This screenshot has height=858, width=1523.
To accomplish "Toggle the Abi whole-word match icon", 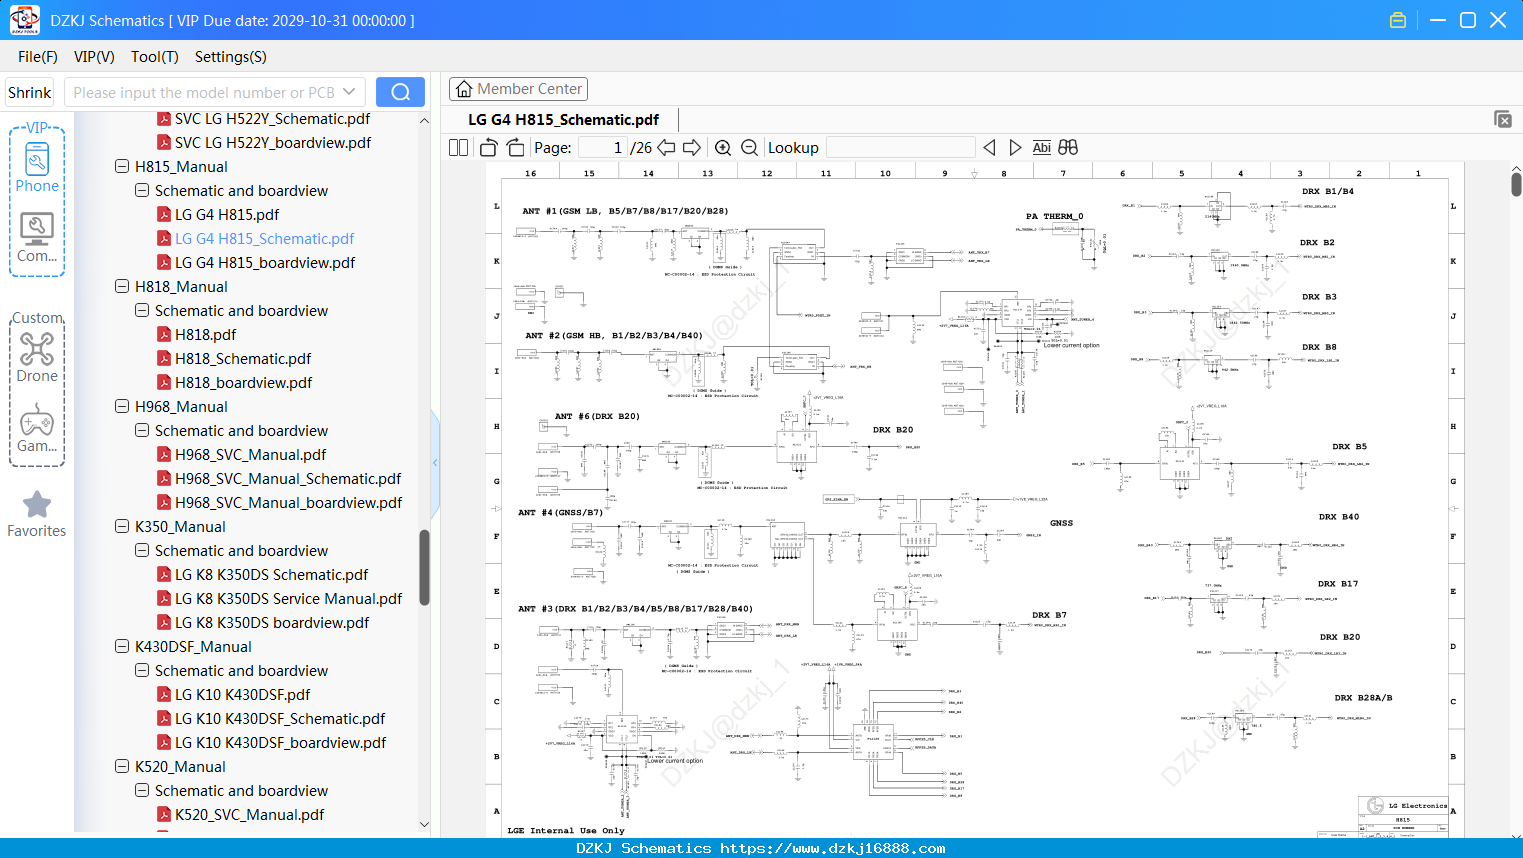I will pos(1041,147).
